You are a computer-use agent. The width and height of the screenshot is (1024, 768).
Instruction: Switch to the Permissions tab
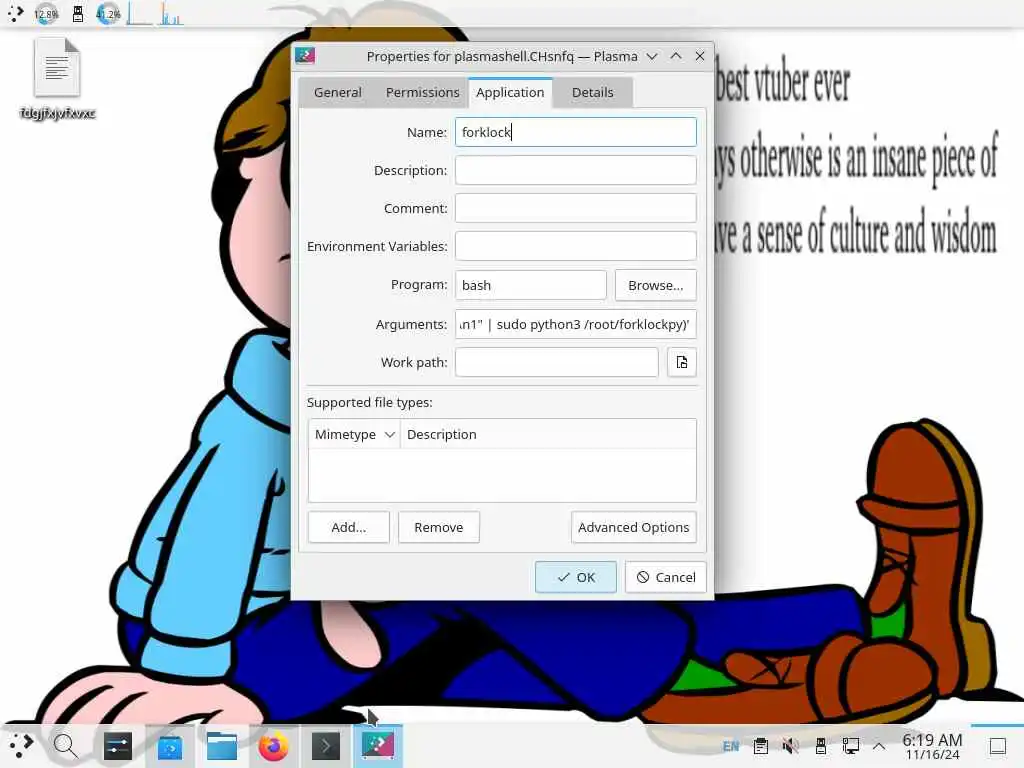point(423,93)
